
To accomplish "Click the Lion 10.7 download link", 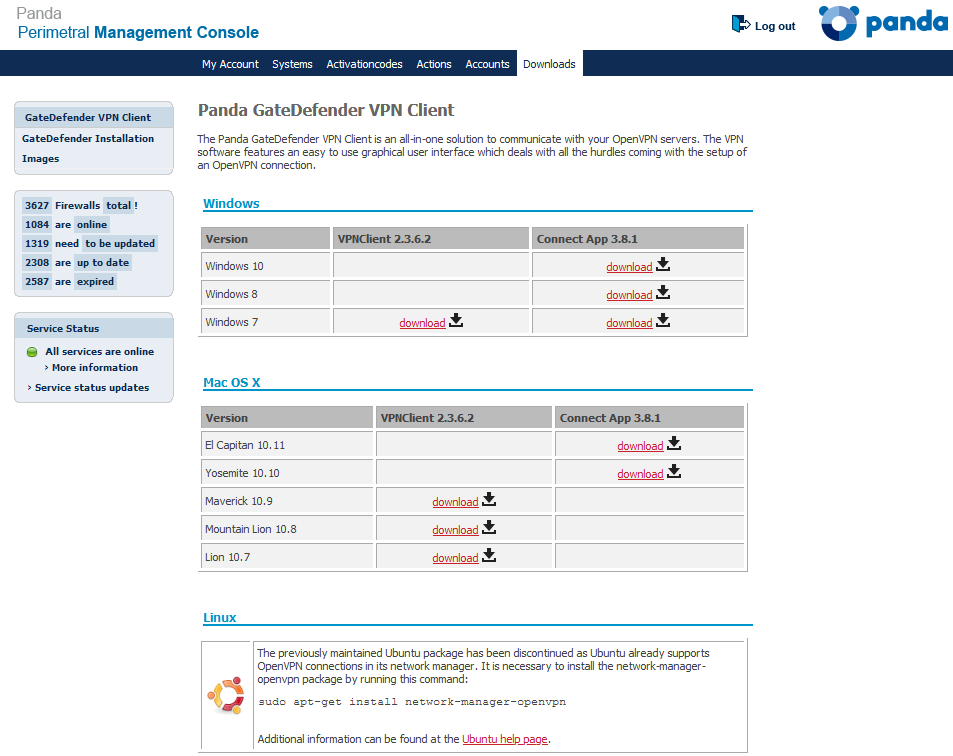I will [455, 558].
